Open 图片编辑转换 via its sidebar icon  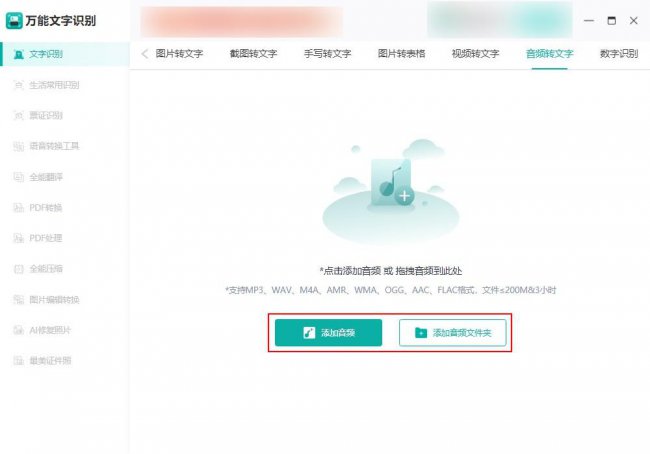coord(19,299)
